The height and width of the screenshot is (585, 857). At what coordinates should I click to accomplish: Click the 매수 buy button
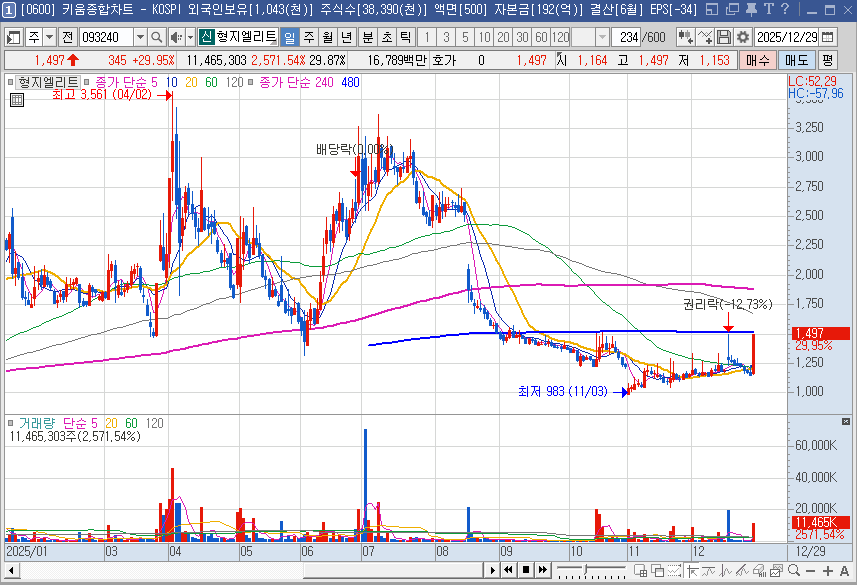758,60
